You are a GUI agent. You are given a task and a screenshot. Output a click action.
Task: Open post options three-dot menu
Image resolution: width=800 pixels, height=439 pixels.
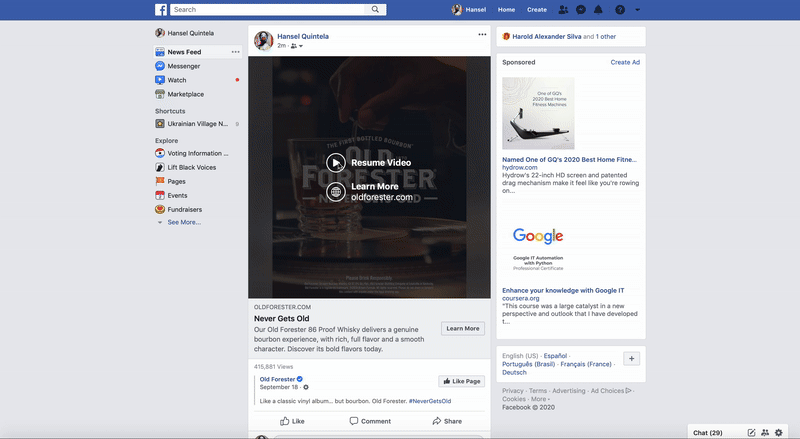click(x=482, y=34)
